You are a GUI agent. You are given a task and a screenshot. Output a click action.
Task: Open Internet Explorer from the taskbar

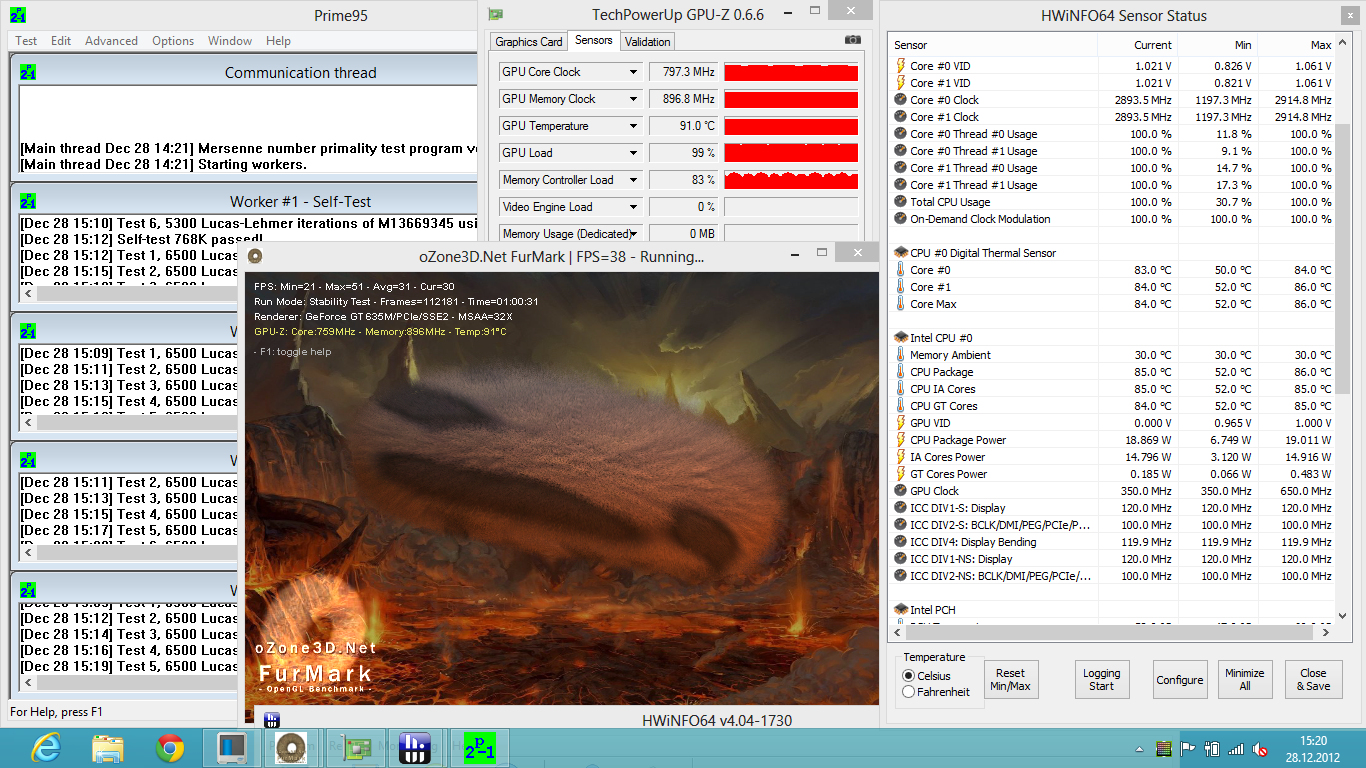click(x=45, y=748)
